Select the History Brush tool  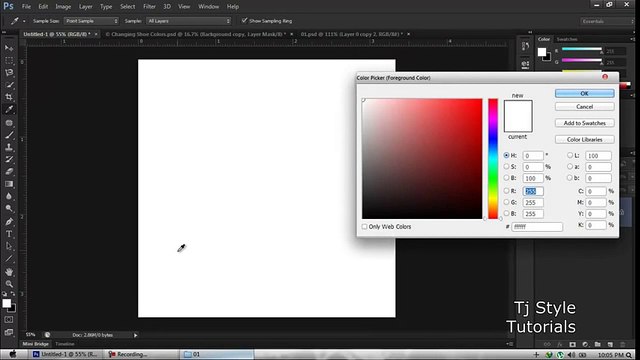[9, 160]
